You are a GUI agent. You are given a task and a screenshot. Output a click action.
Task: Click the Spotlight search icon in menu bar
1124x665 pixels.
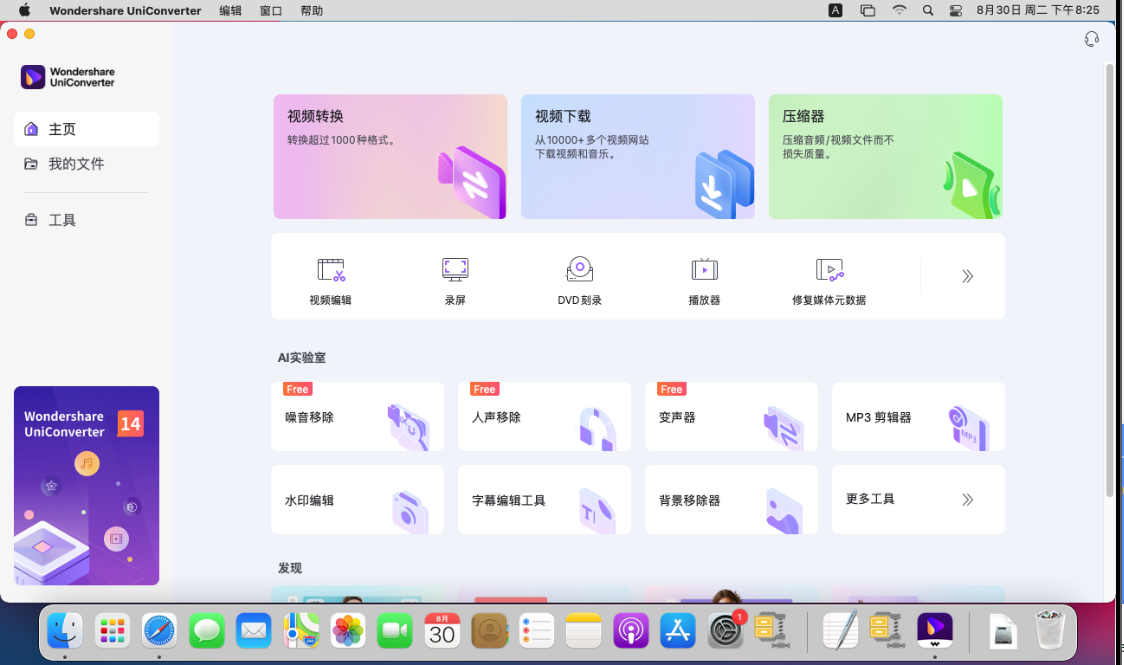click(928, 10)
